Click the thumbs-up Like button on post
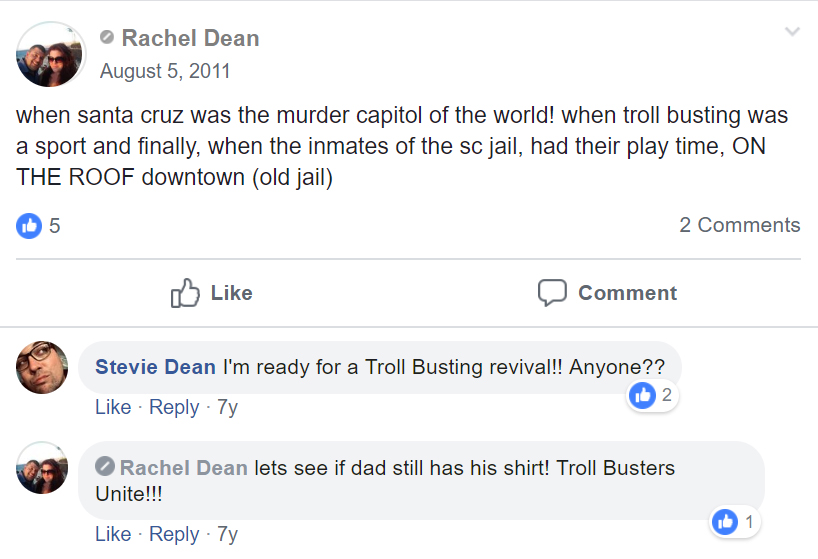 pyautogui.click(x=212, y=293)
